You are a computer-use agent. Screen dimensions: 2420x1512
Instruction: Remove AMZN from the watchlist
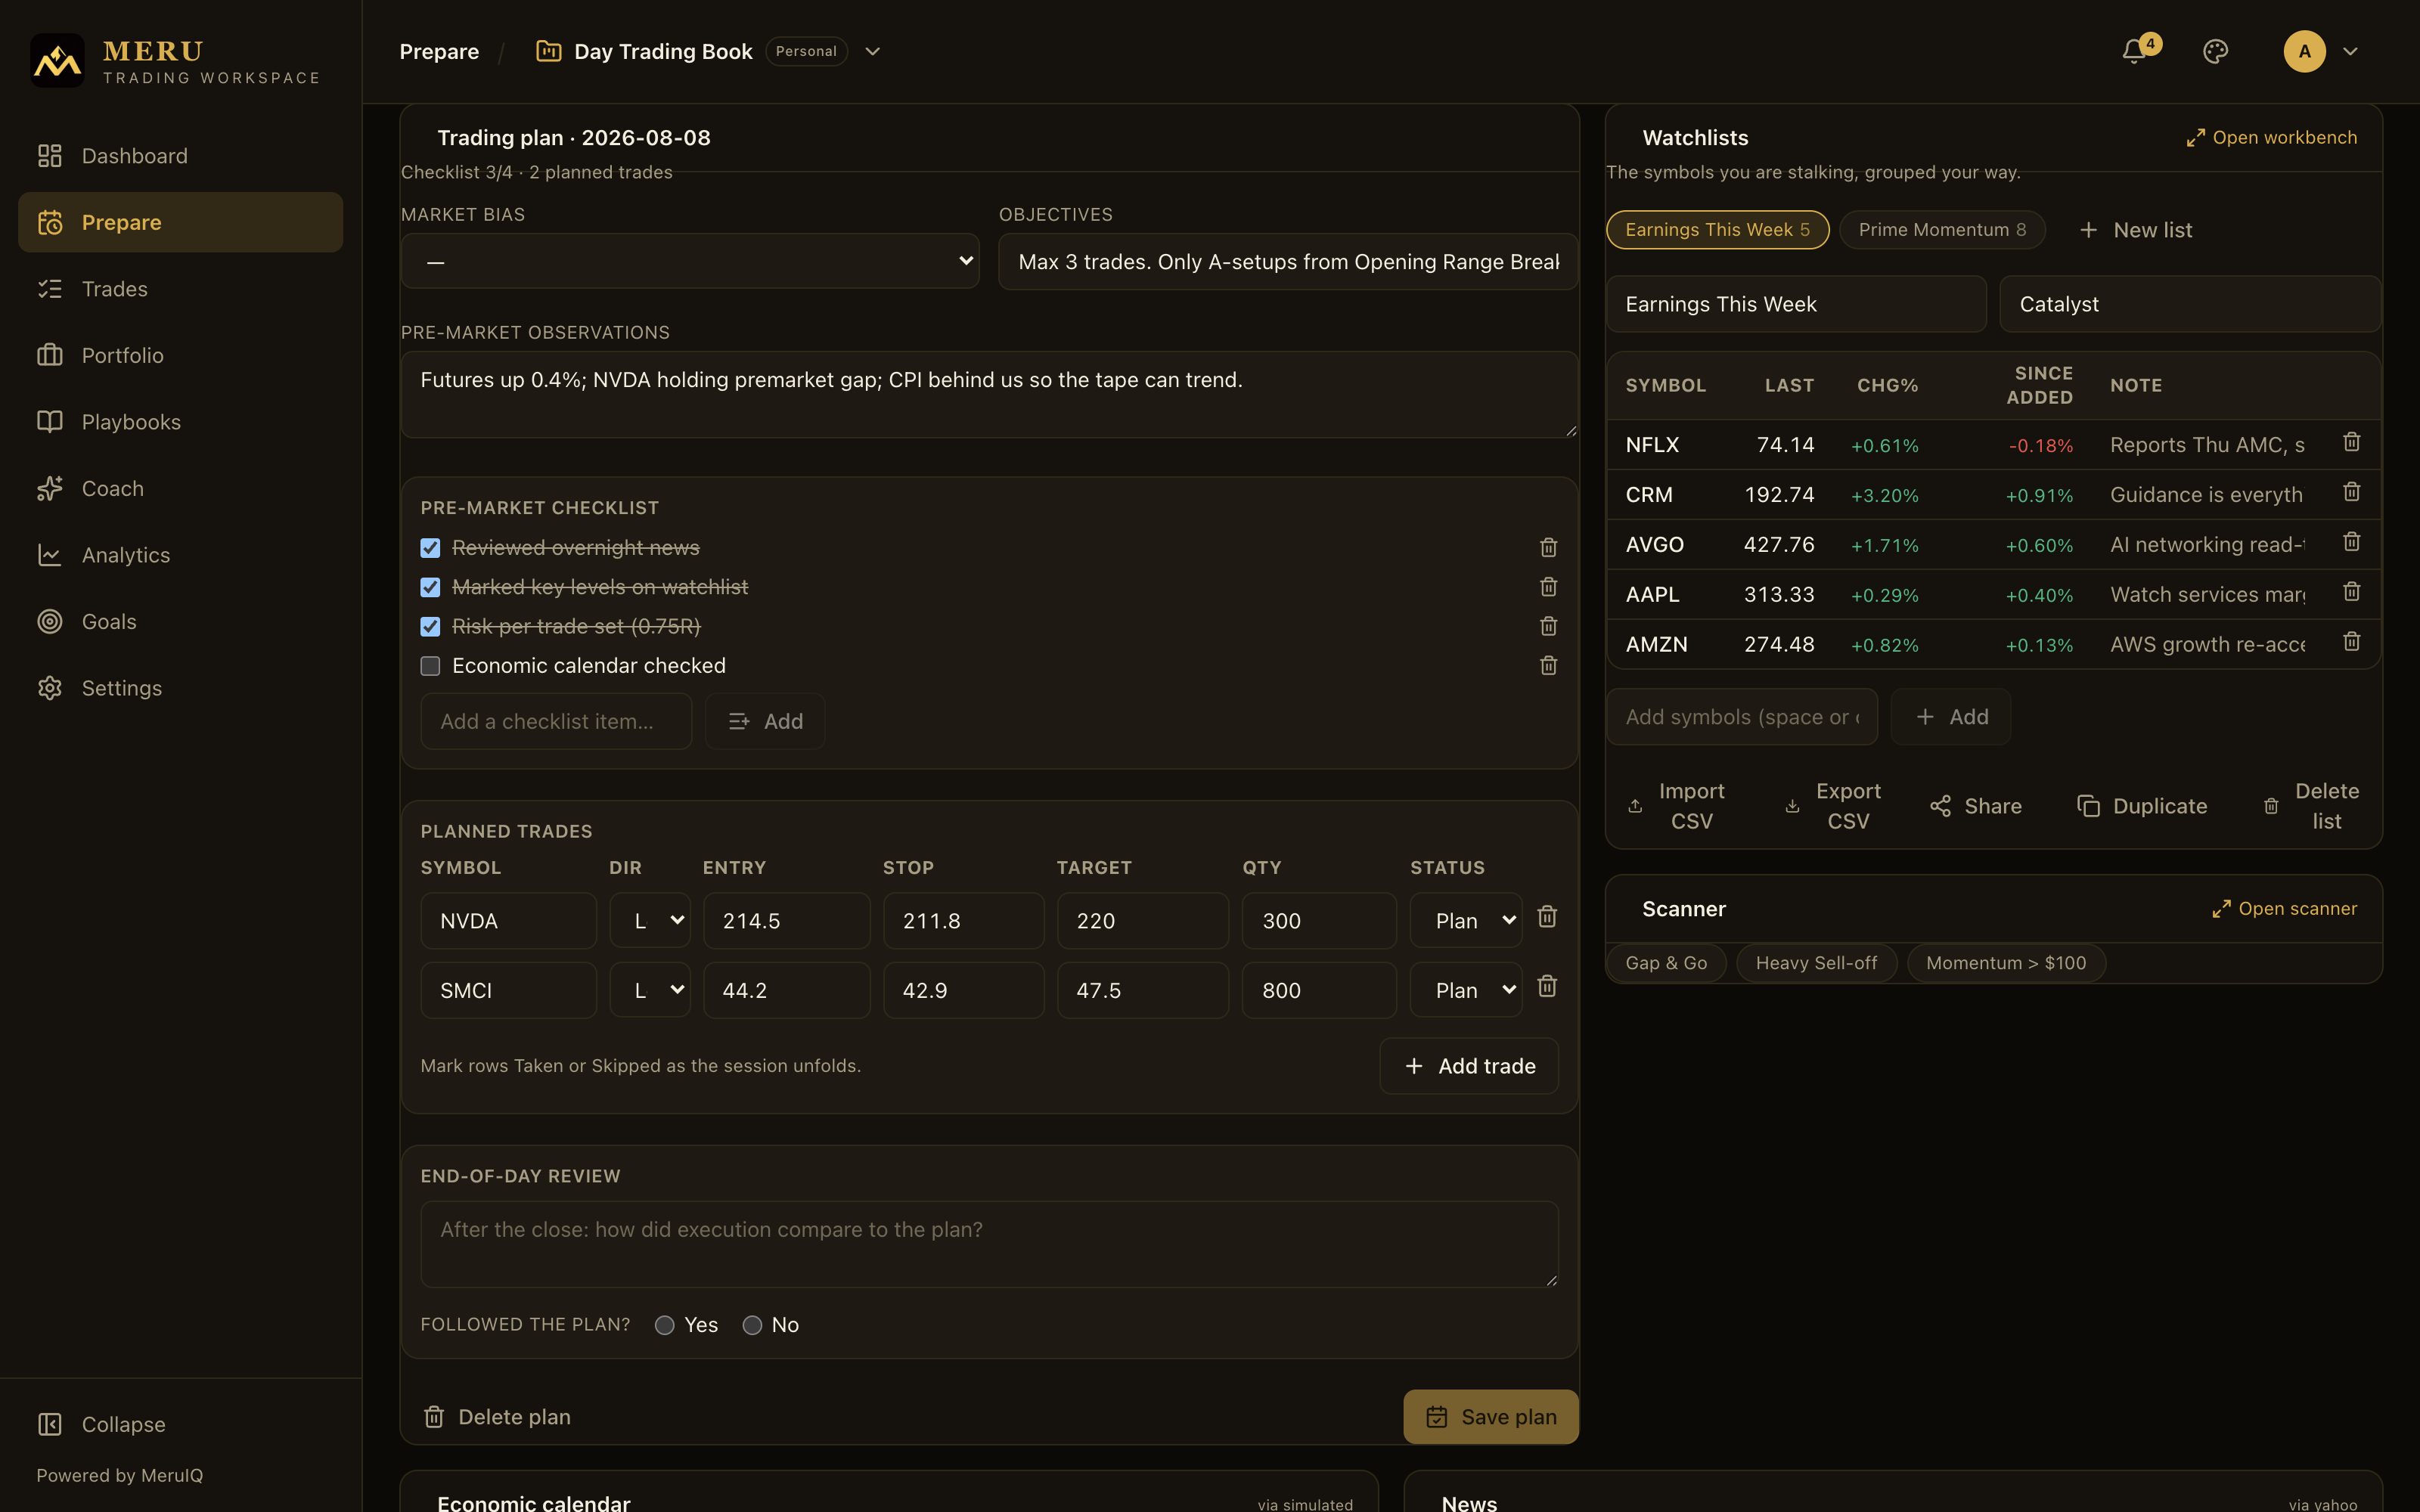tap(2351, 642)
